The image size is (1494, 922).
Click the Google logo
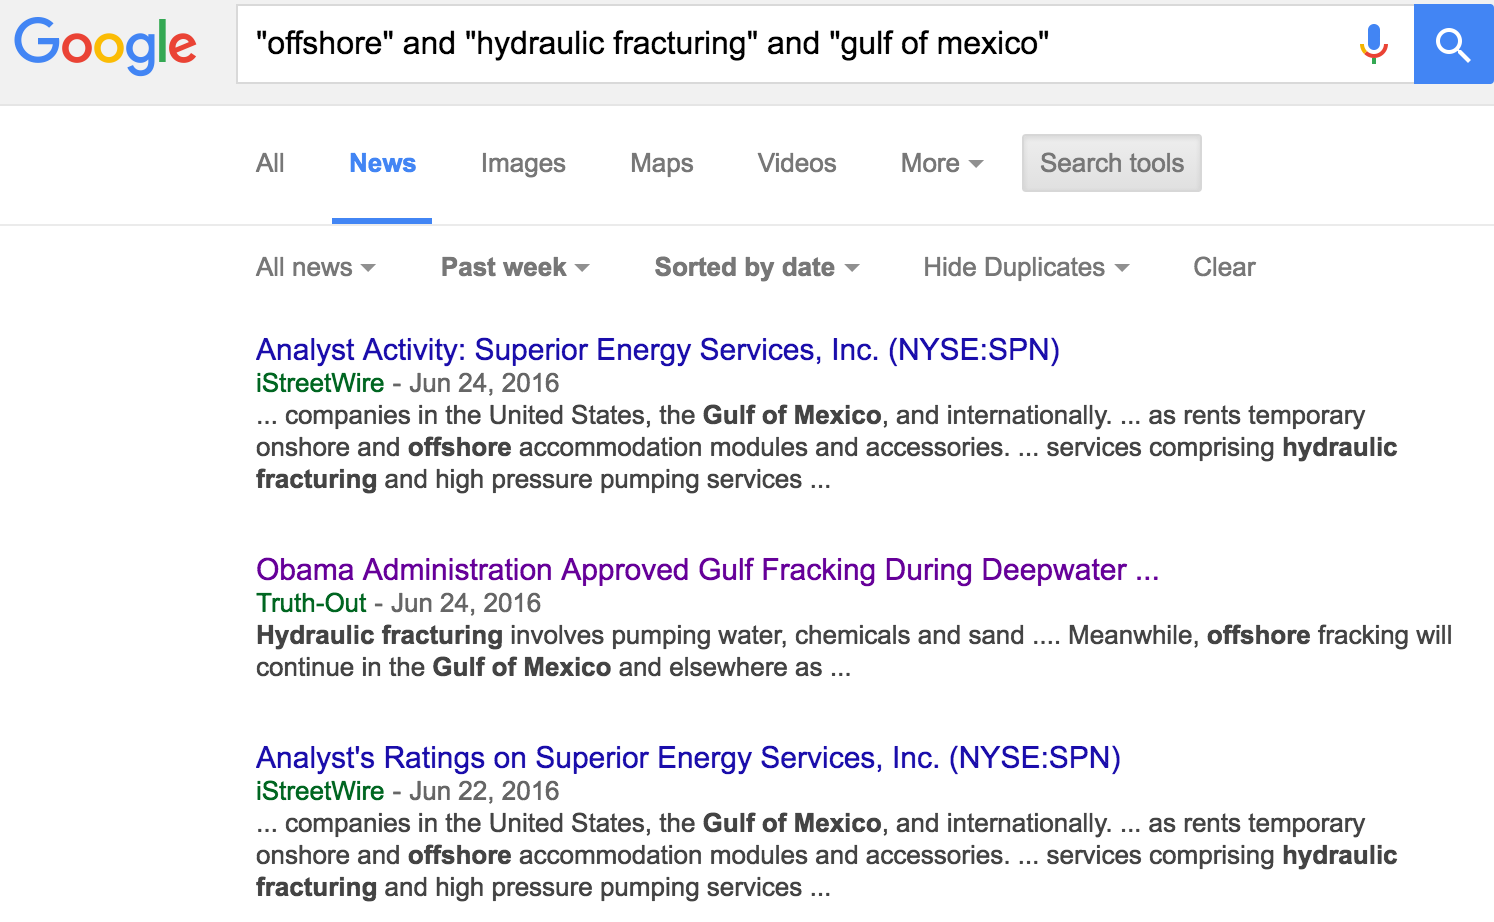point(105,45)
